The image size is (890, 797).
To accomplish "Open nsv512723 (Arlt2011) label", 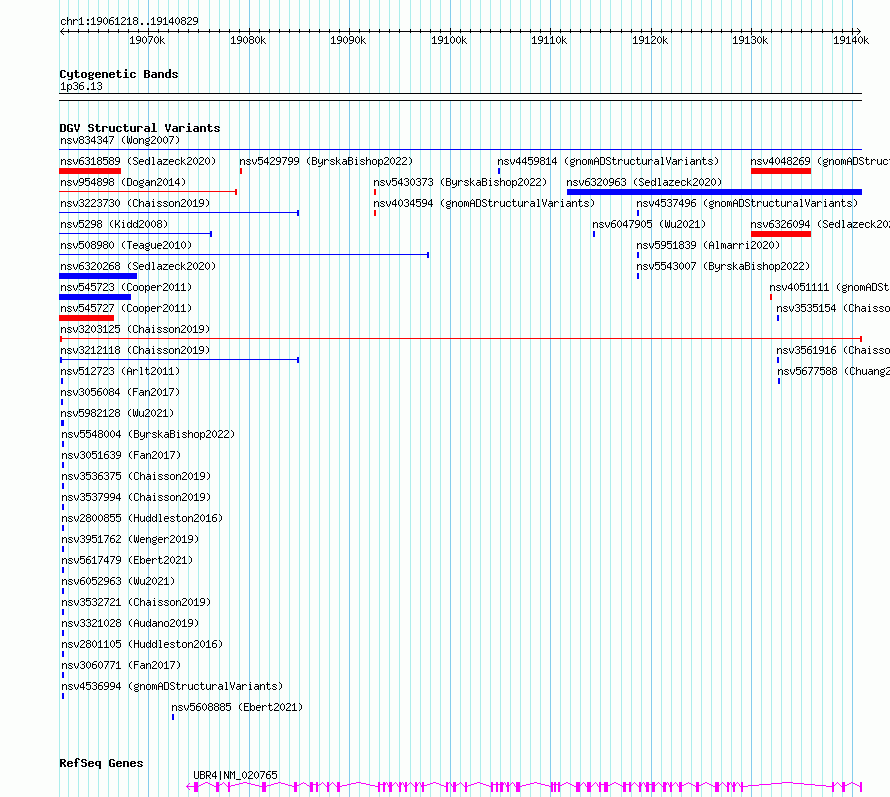I will point(120,371).
